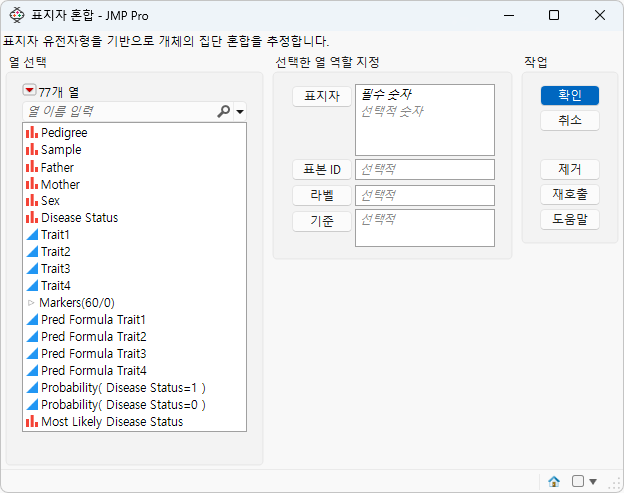Expand the Markers(60/0) column group
The height and width of the screenshot is (493, 624).
point(31,303)
